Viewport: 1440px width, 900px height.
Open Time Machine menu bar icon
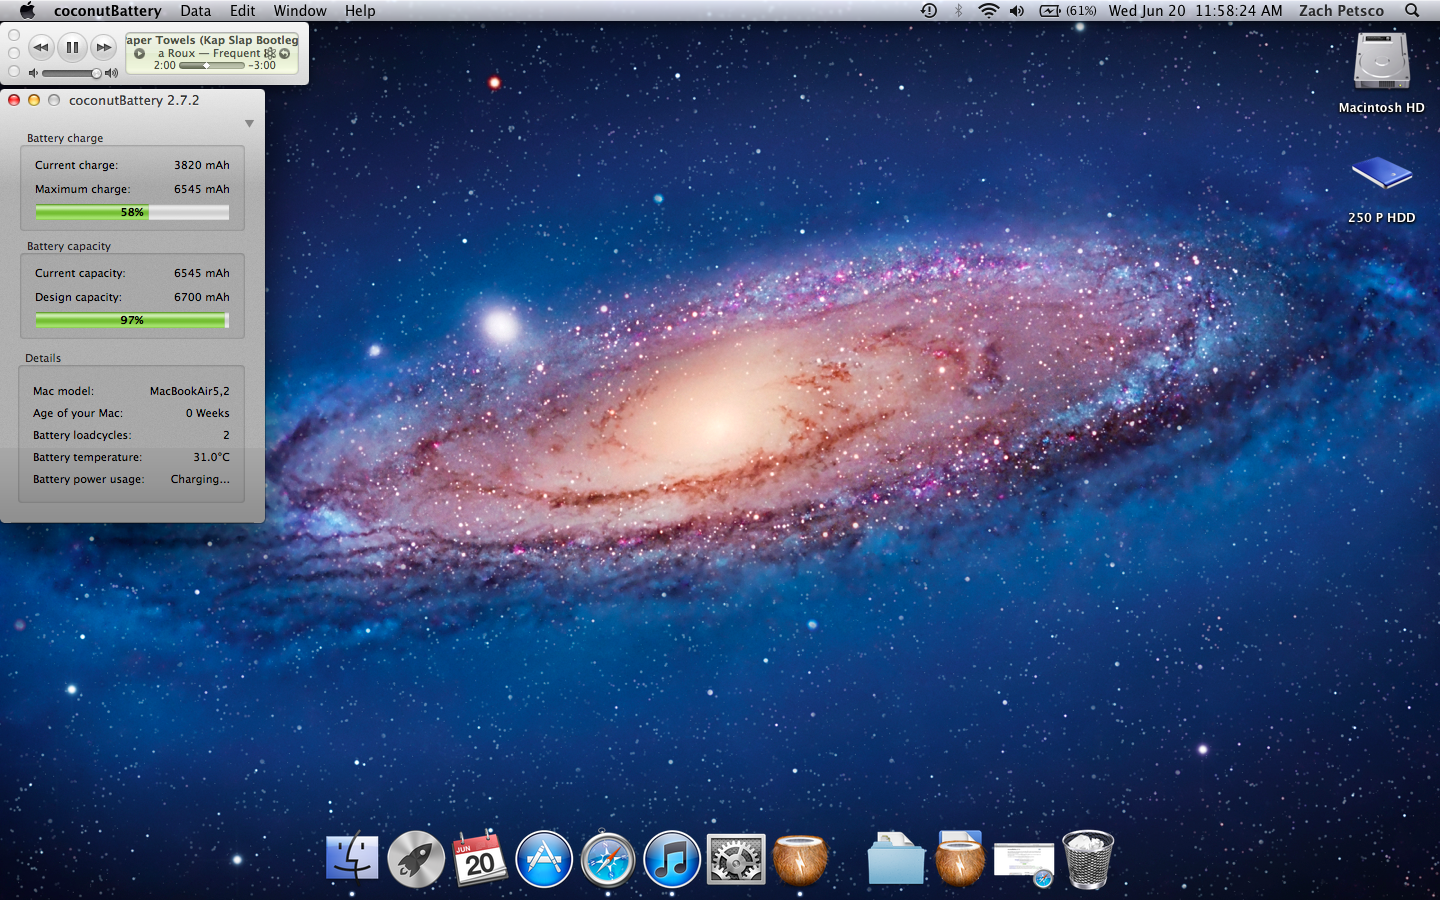click(x=929, y=11)
